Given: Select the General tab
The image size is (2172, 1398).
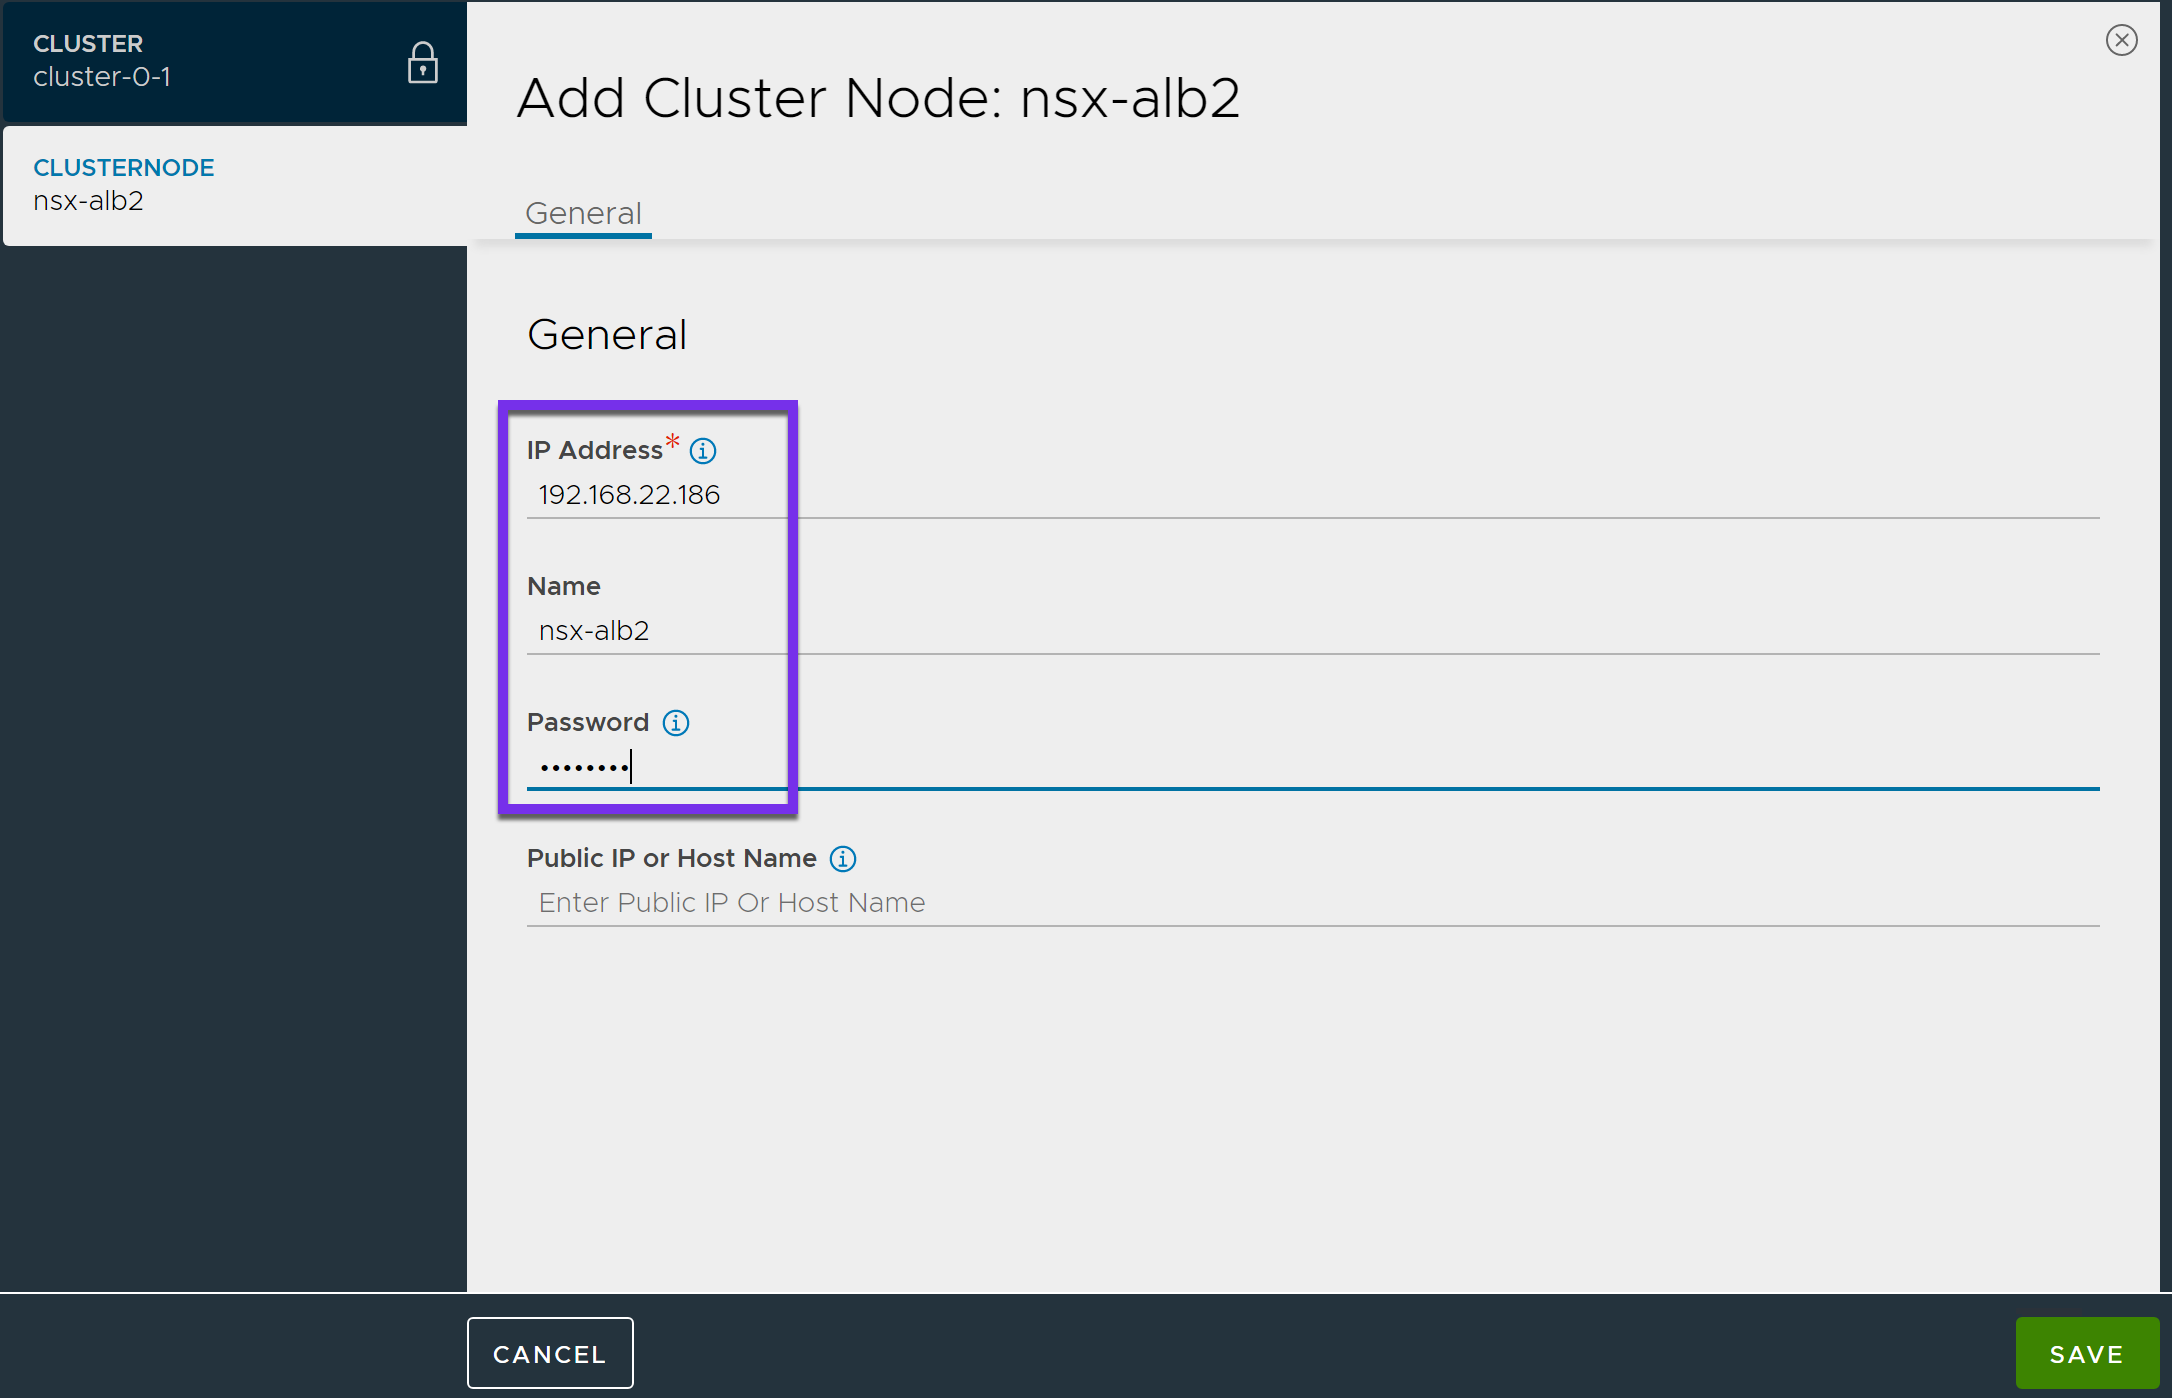Looking at the screenshot, I should click(583, 214).
